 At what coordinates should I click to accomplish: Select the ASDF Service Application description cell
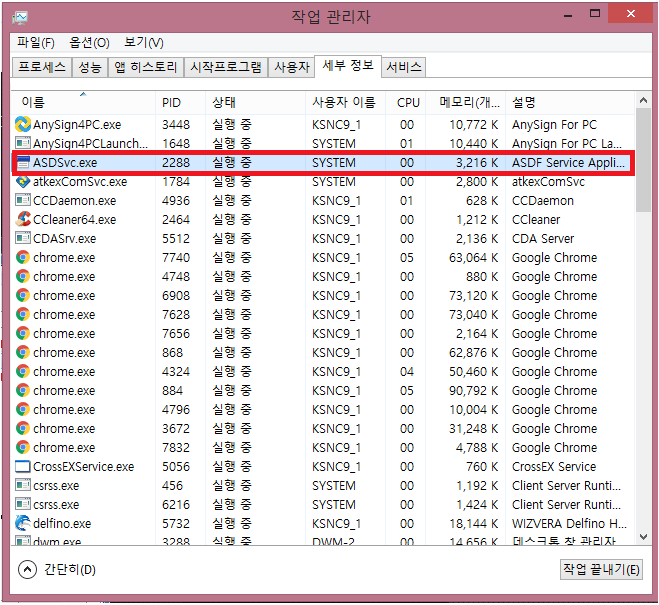pyautogui.click(x=568, y=163)
